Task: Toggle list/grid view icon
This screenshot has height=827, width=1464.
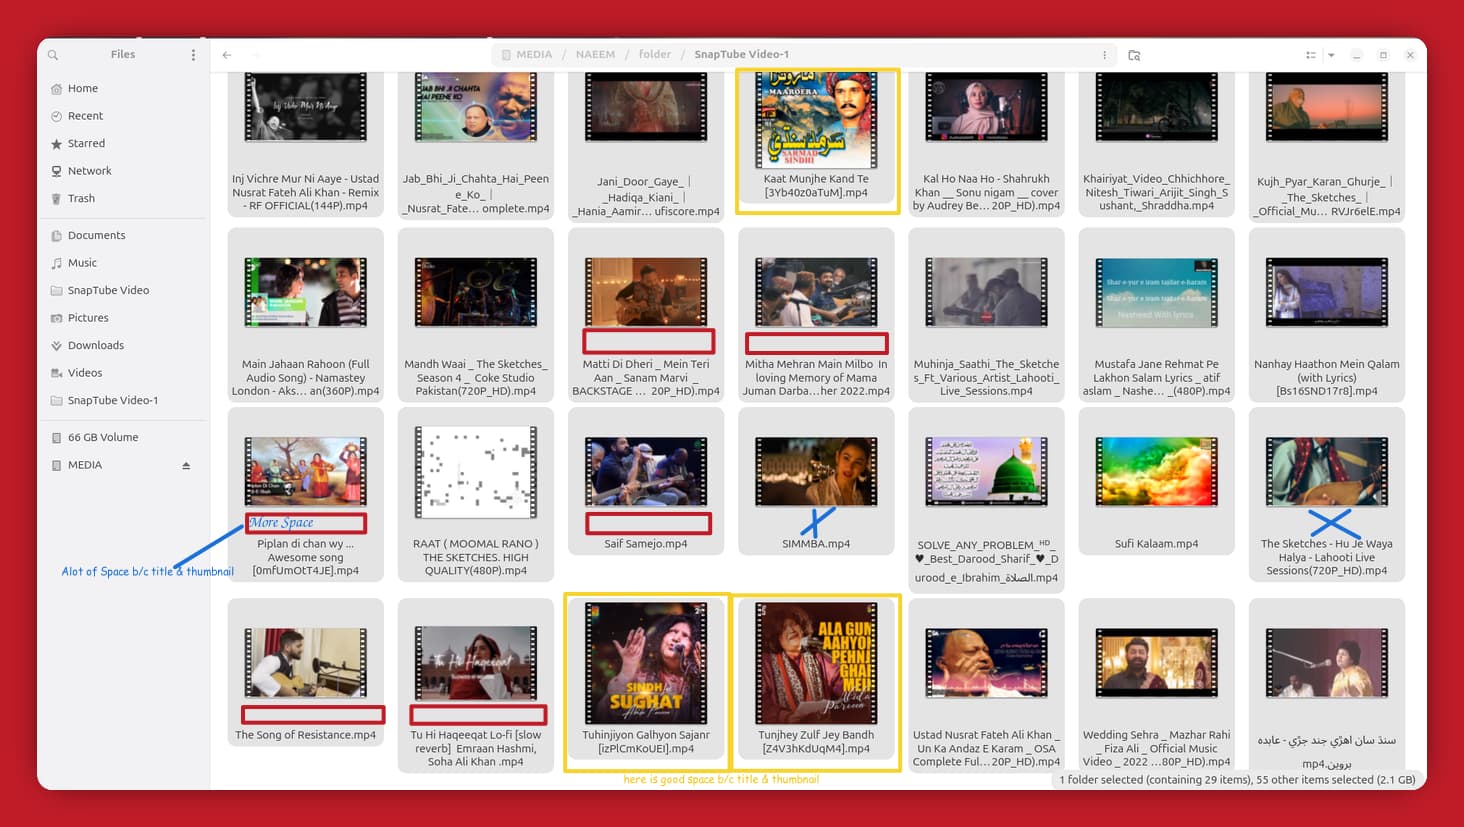Action: [x=1310, y=55]
